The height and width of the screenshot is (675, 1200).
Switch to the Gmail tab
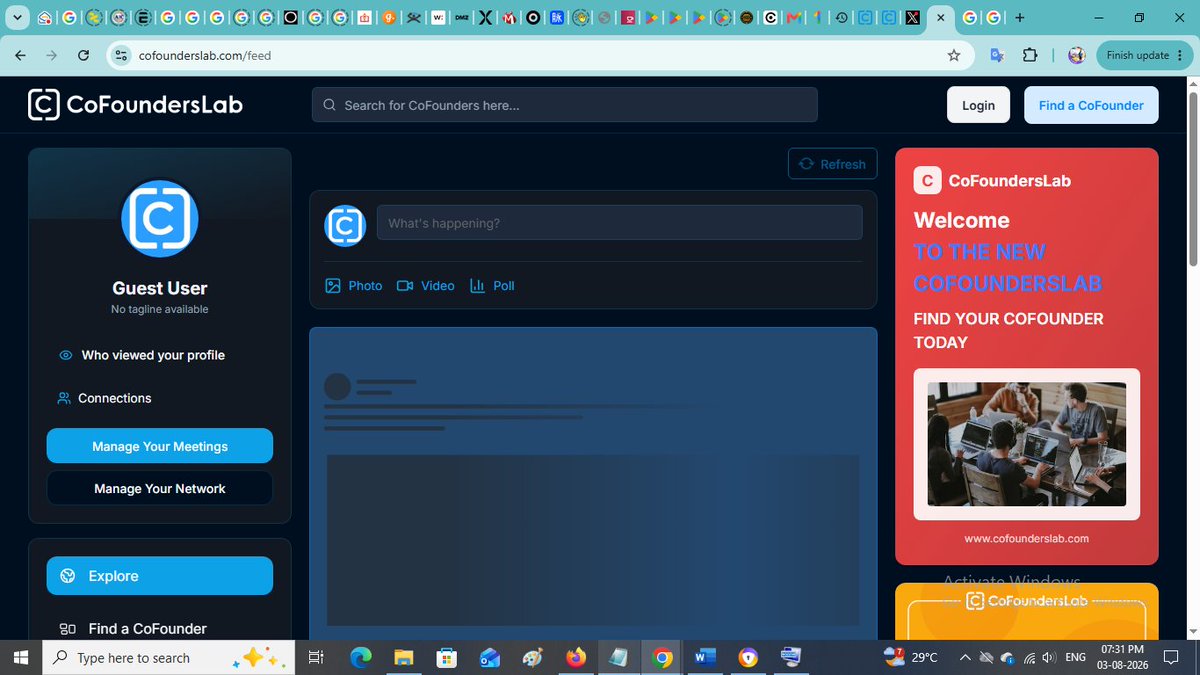pos(793,18)
